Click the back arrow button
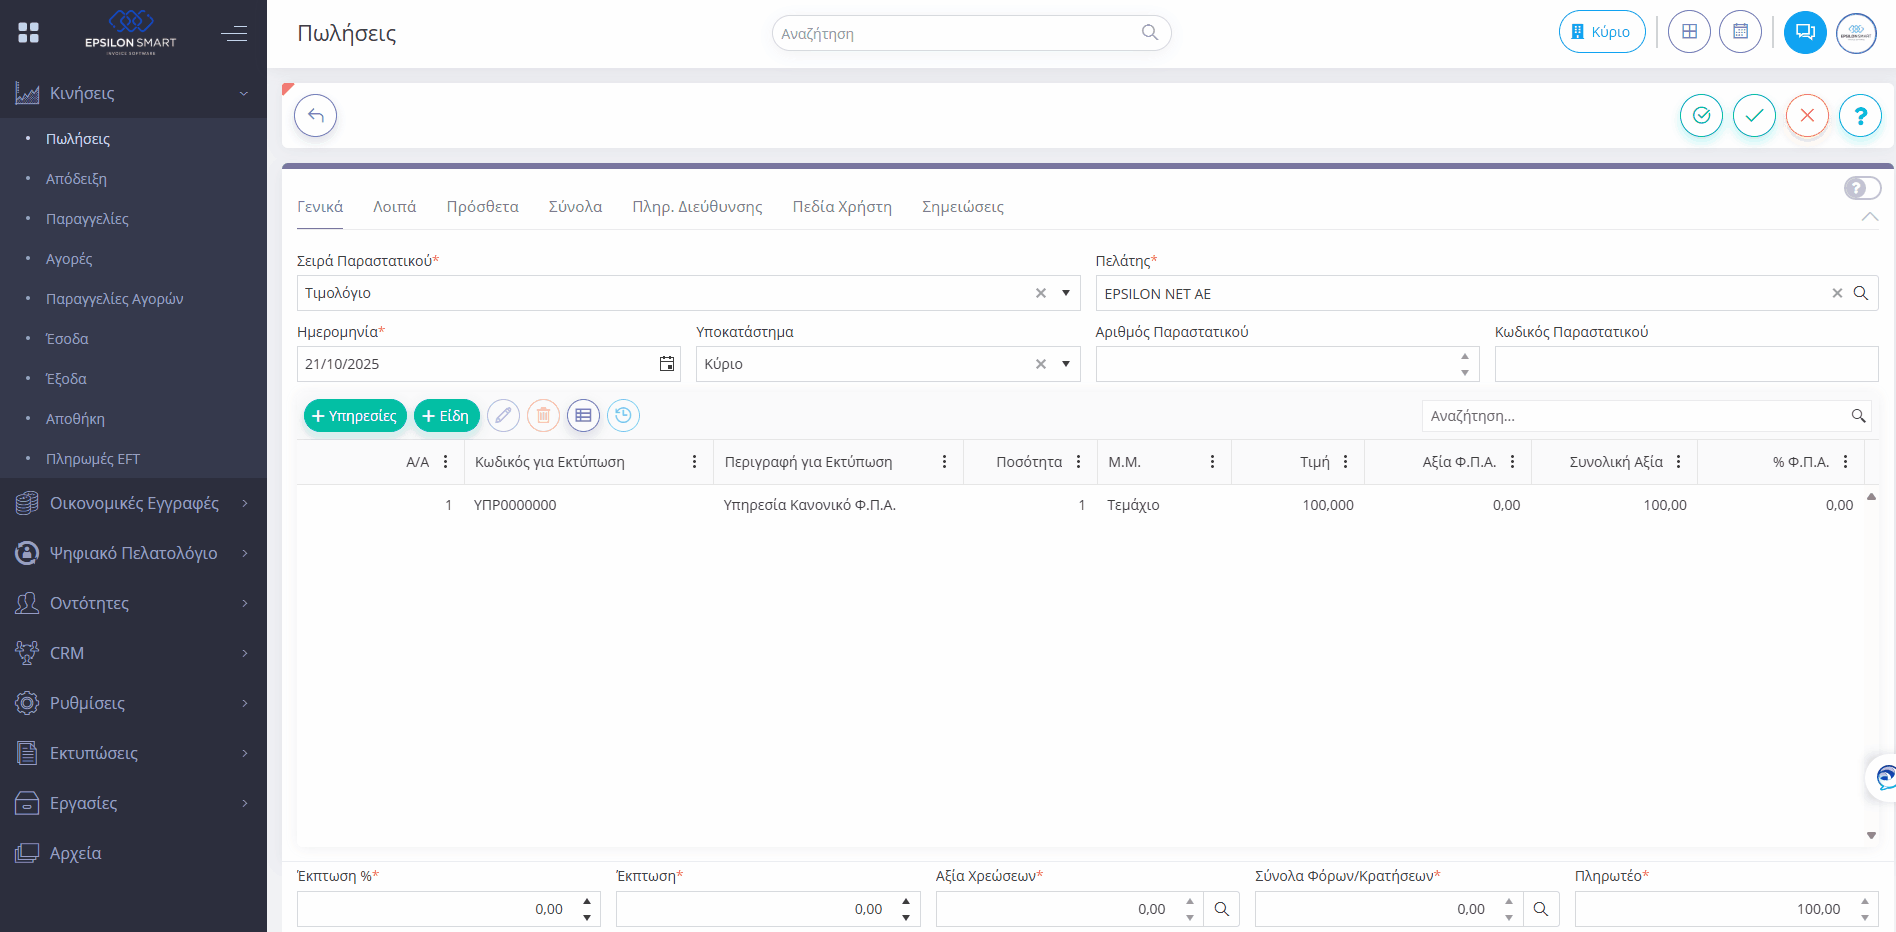The width and height of the screenshot is (1896, 932). coord(315,116)
